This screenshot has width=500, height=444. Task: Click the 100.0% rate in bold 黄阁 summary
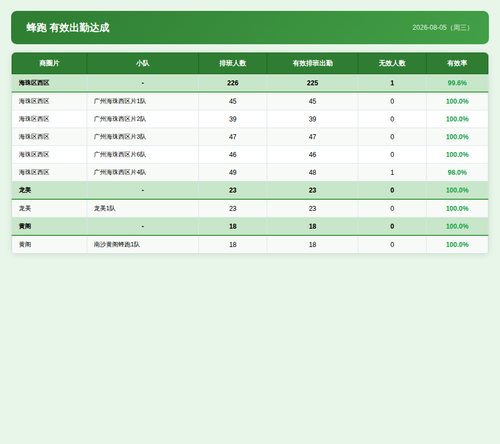457,226
